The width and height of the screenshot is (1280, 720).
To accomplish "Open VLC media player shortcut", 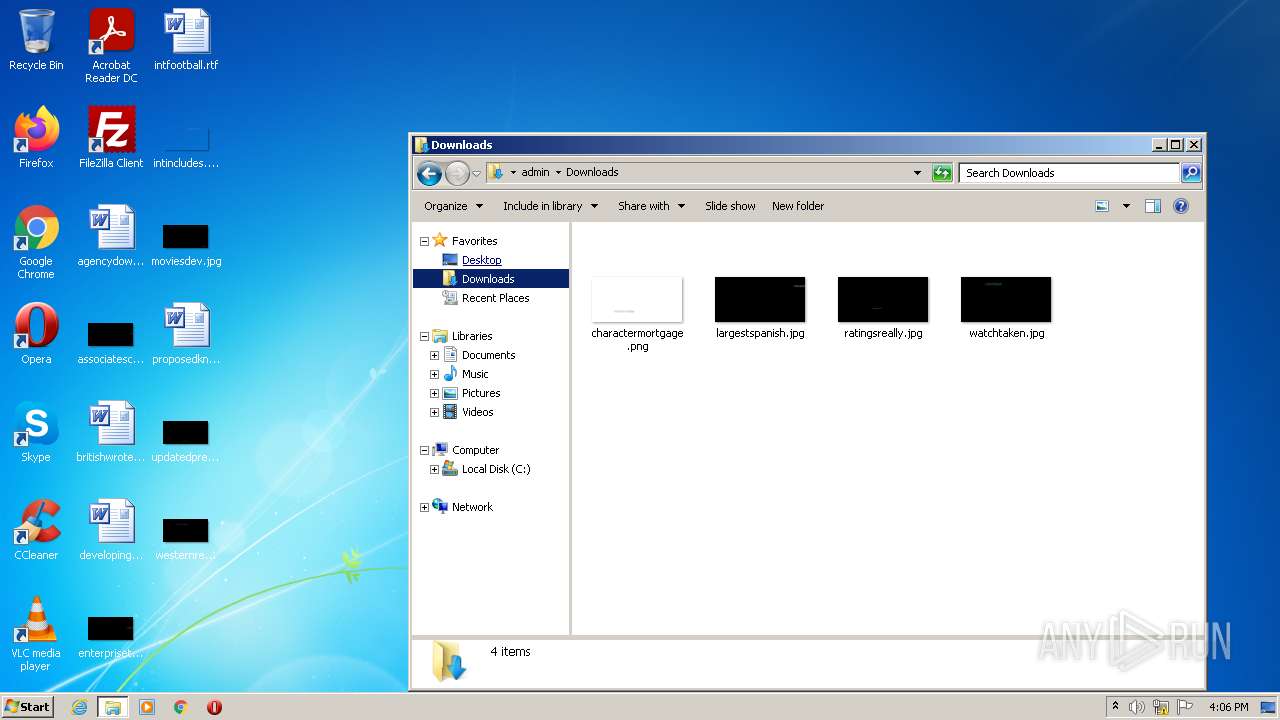I will coord(36,634).
